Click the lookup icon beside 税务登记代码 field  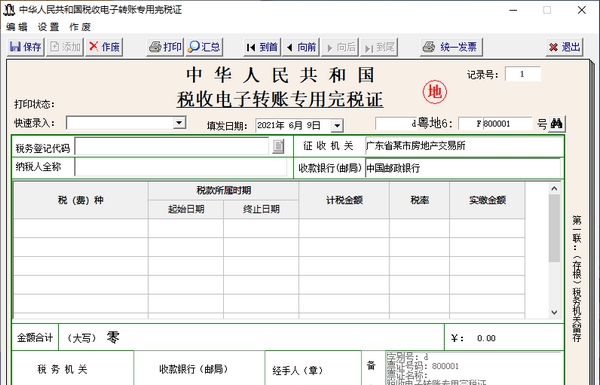pyautogui.click(x=278, y=147)
